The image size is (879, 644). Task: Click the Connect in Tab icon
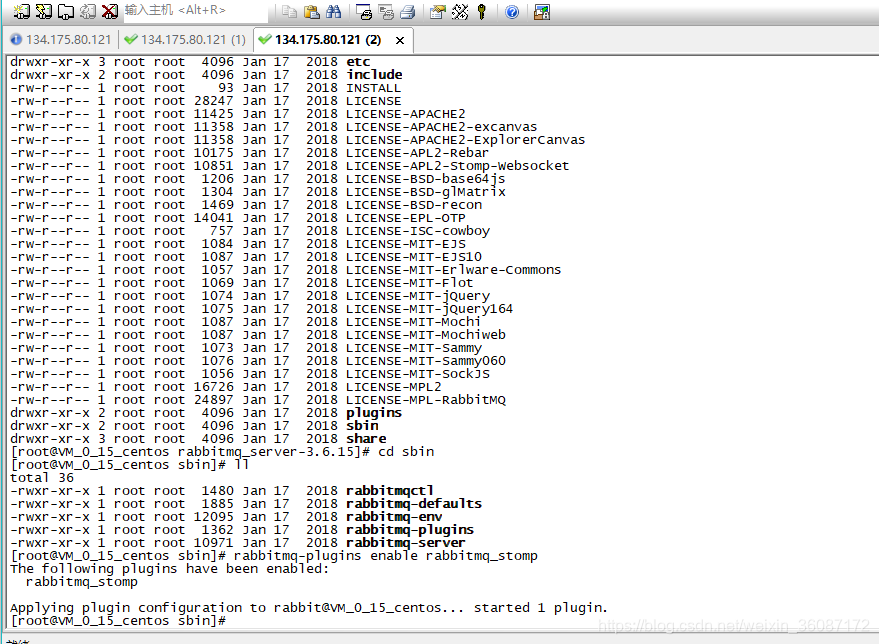pos(66,11)
